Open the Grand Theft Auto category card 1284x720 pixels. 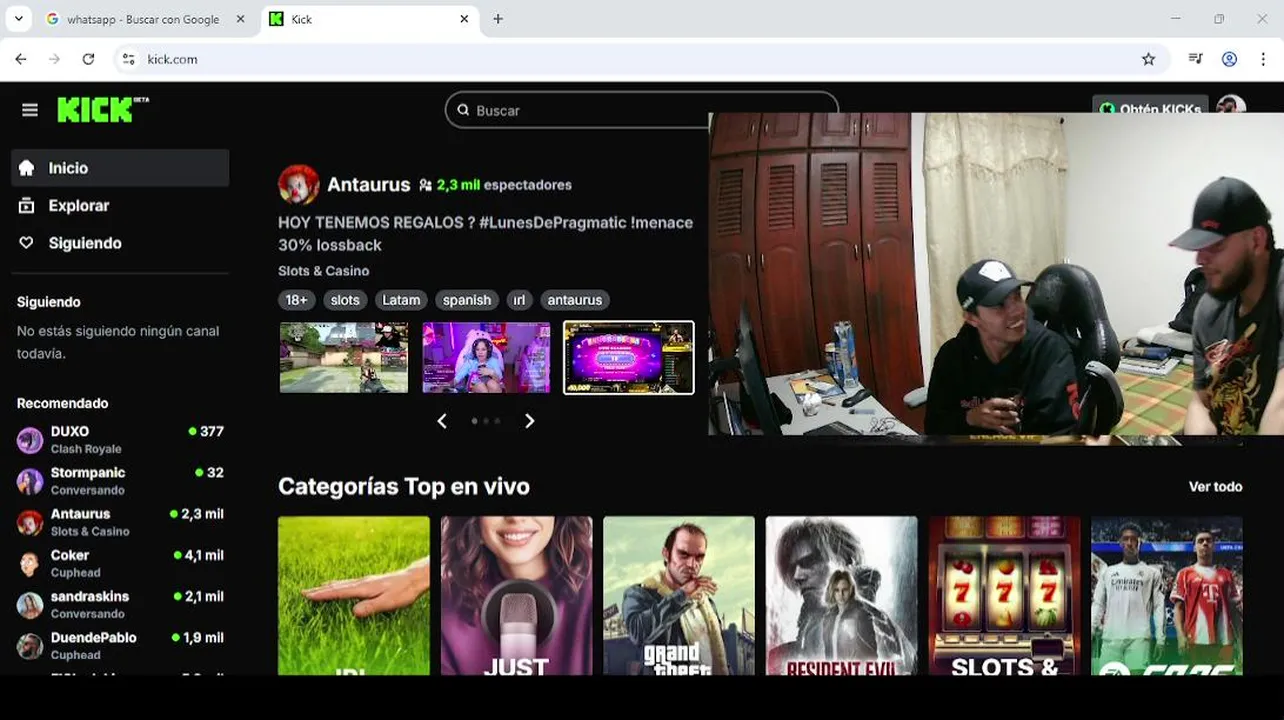click(679, 595)
